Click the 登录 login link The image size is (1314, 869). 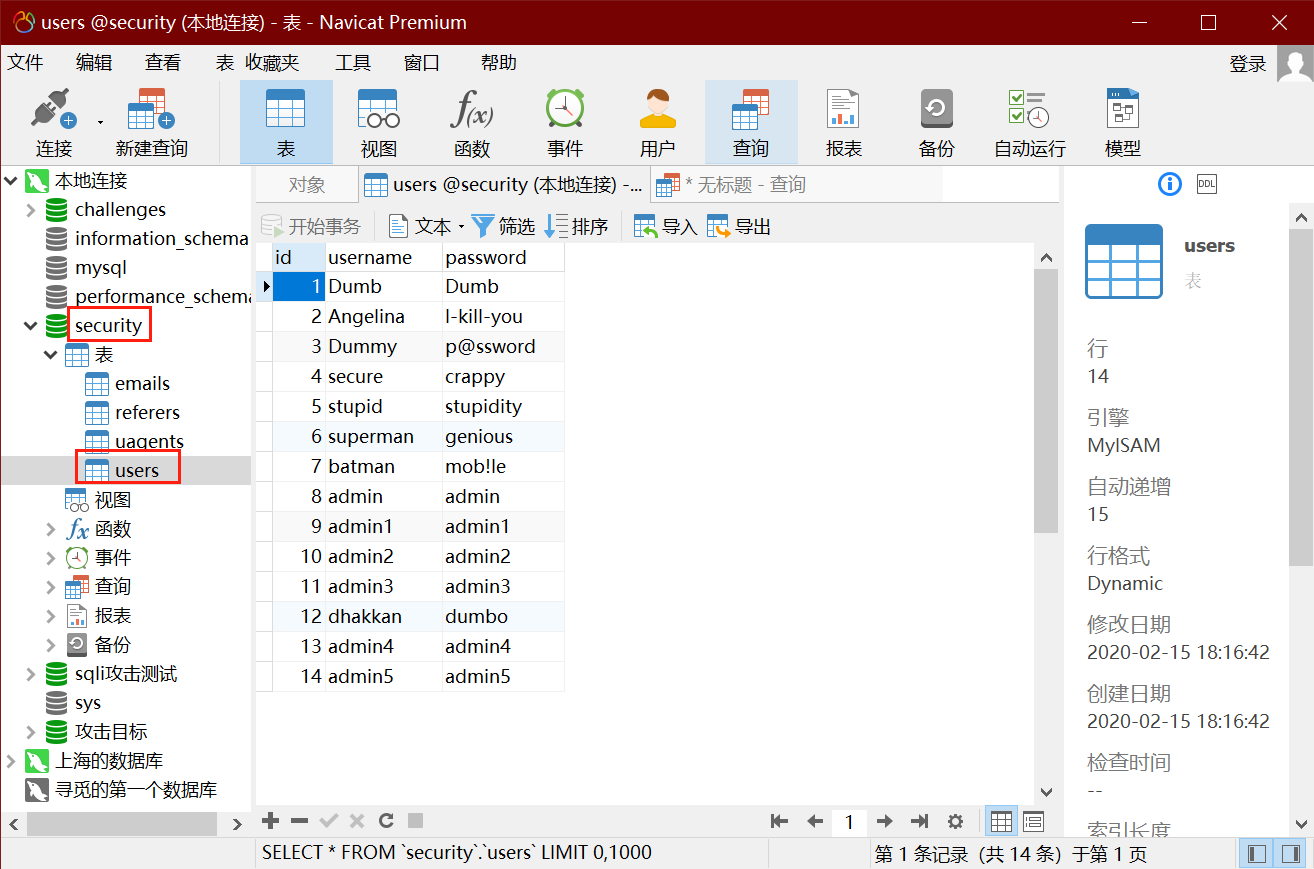coord(1248,64)
